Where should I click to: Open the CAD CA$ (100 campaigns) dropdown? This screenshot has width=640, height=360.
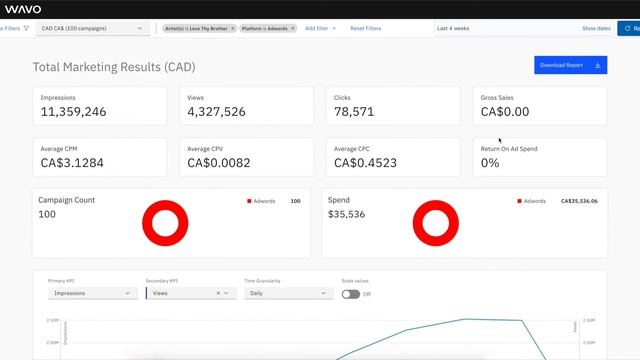point(93,29)
